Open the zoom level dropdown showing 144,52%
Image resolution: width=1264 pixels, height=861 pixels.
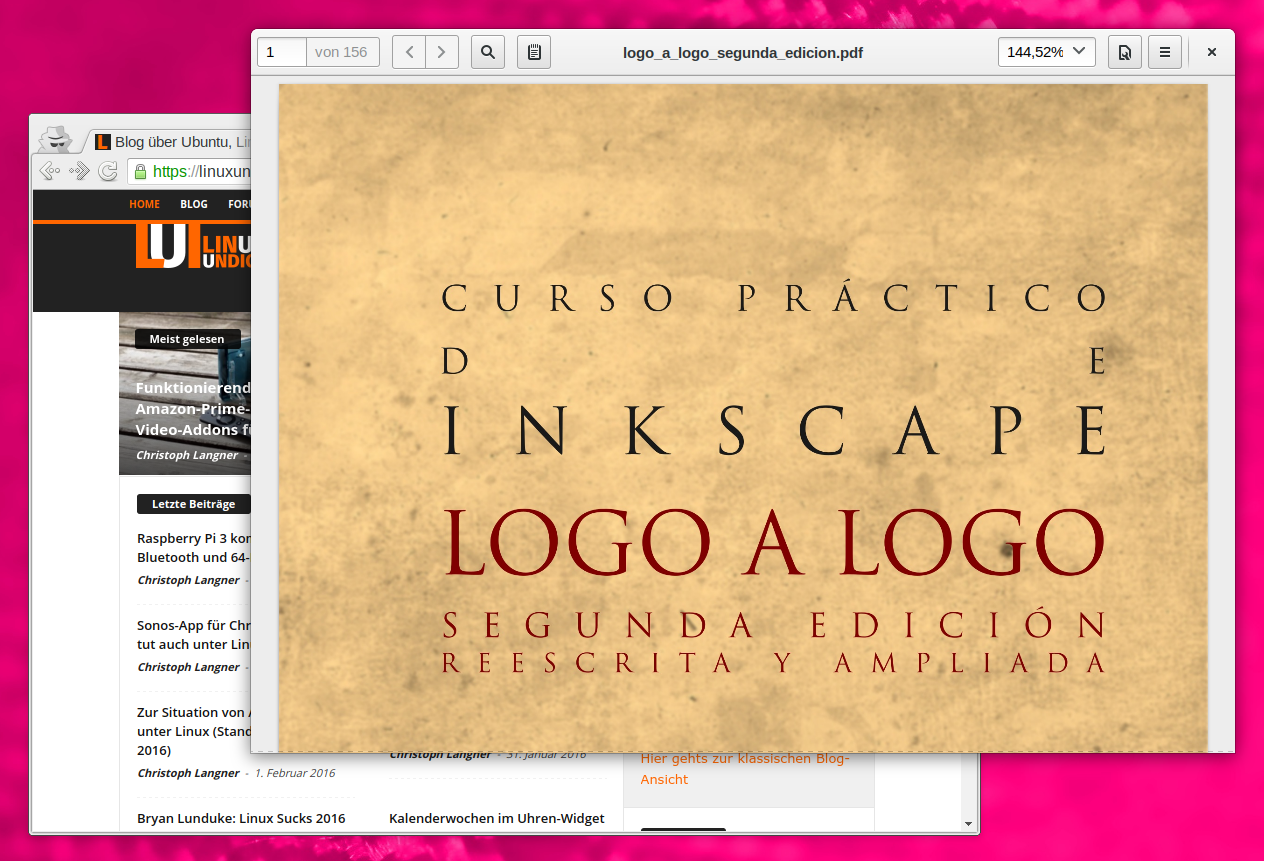coord(1047,52)
